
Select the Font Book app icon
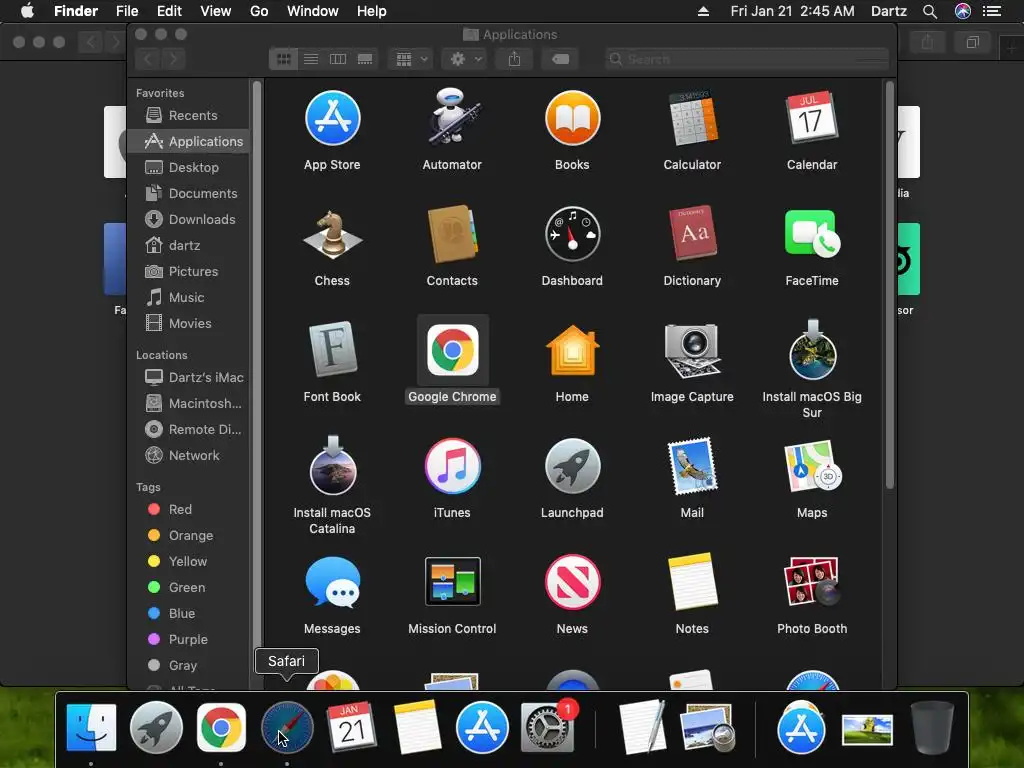pyautogui.click(x=332, y=349)
